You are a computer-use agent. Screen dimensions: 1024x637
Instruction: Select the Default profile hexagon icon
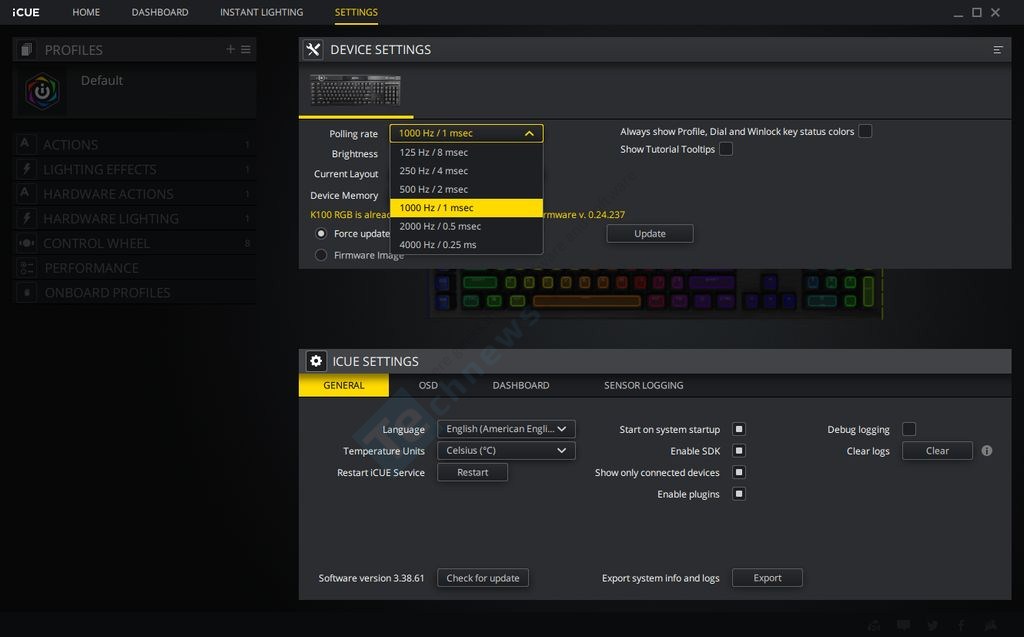42,91
